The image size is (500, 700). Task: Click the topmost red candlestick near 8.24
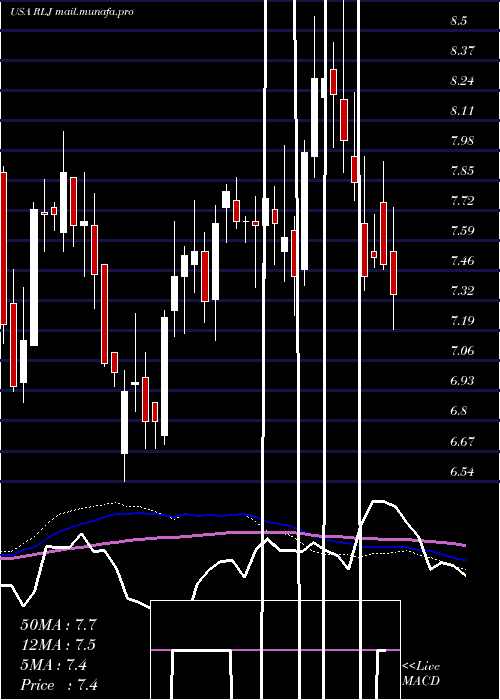pyautogui.click(x=333, y=82)
